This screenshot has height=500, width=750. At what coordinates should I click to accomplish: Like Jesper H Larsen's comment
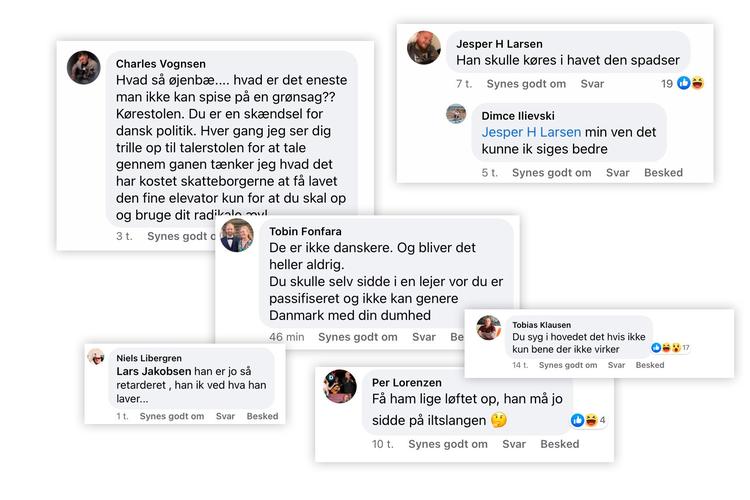coord(538,84)
